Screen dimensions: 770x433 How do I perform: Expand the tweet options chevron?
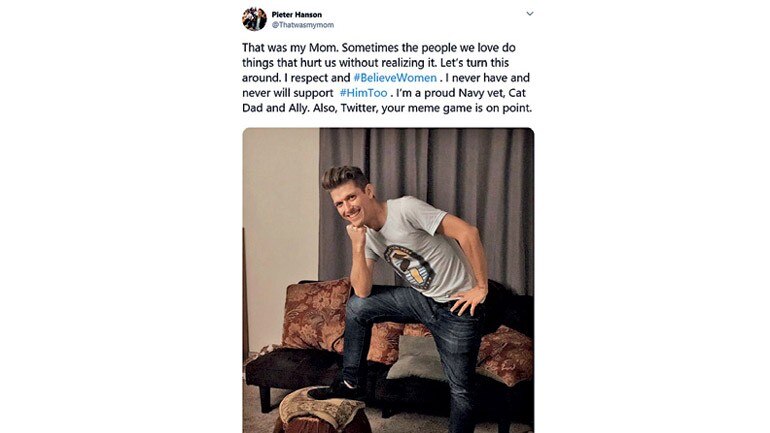click(x=529, y=14)
